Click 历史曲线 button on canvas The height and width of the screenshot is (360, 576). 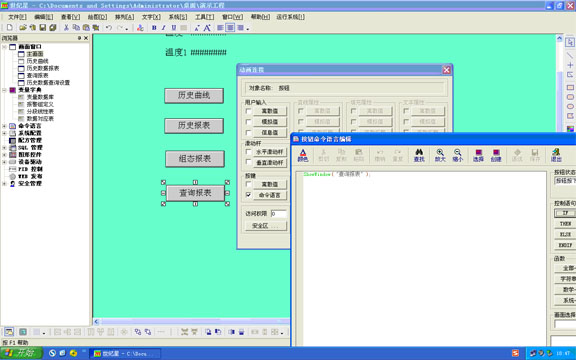194,96
